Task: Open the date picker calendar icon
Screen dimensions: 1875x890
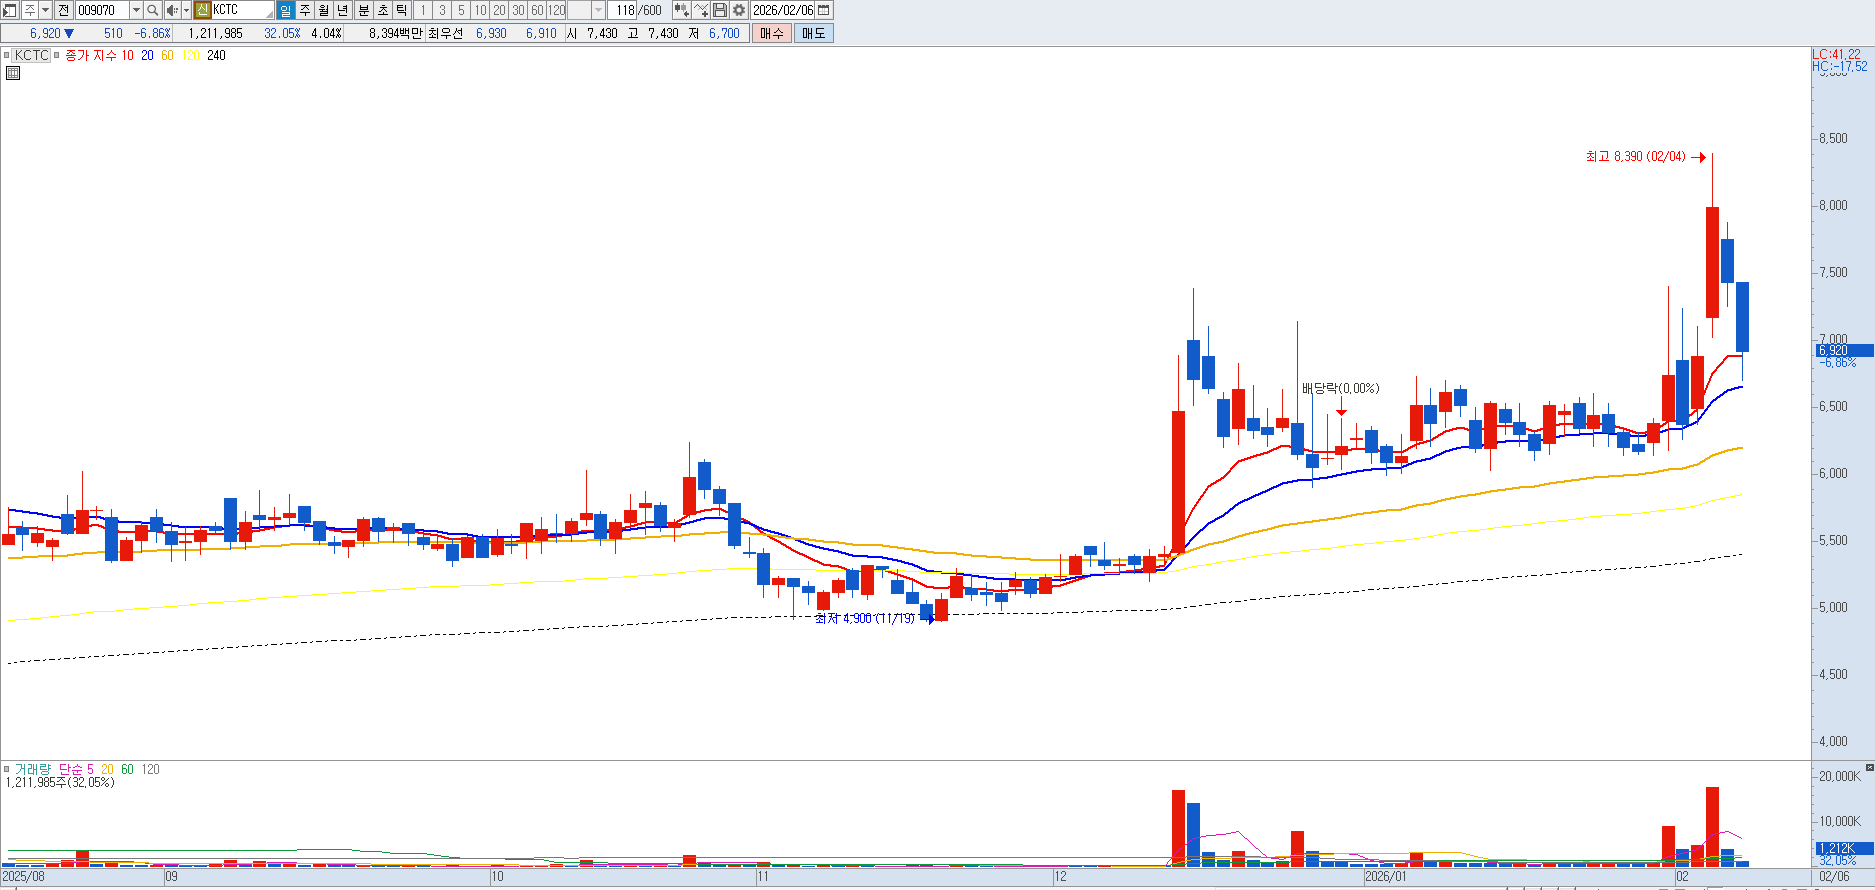Action: tap(824, 10)
